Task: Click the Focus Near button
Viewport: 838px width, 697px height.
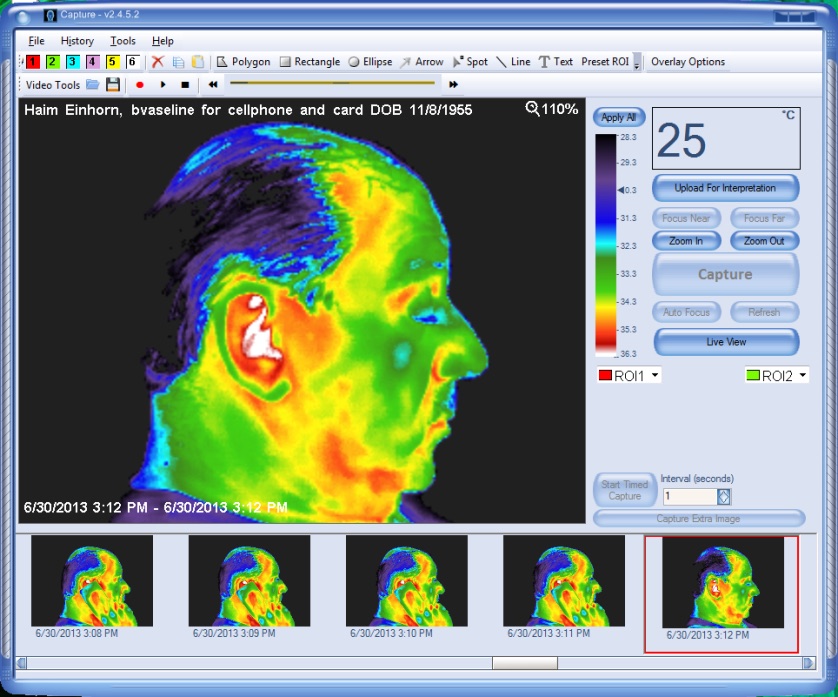Action: tap(686, 219)
